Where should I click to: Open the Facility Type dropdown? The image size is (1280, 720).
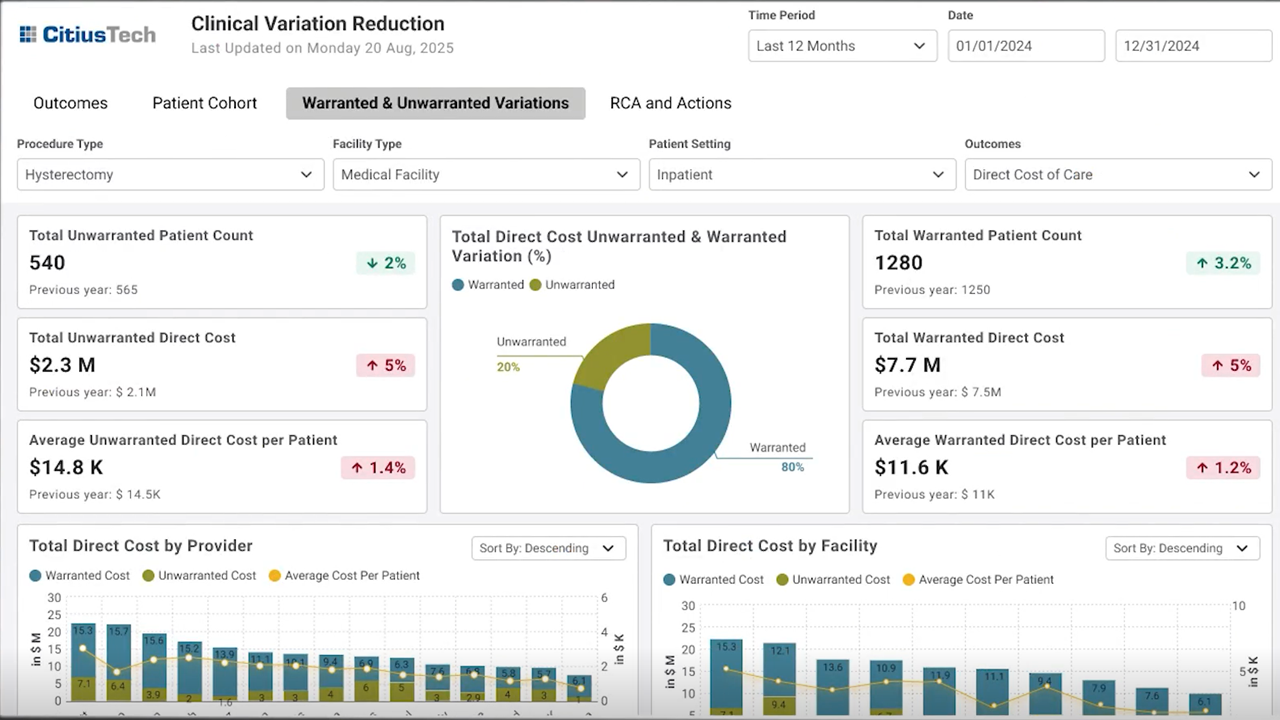(486, 174)
